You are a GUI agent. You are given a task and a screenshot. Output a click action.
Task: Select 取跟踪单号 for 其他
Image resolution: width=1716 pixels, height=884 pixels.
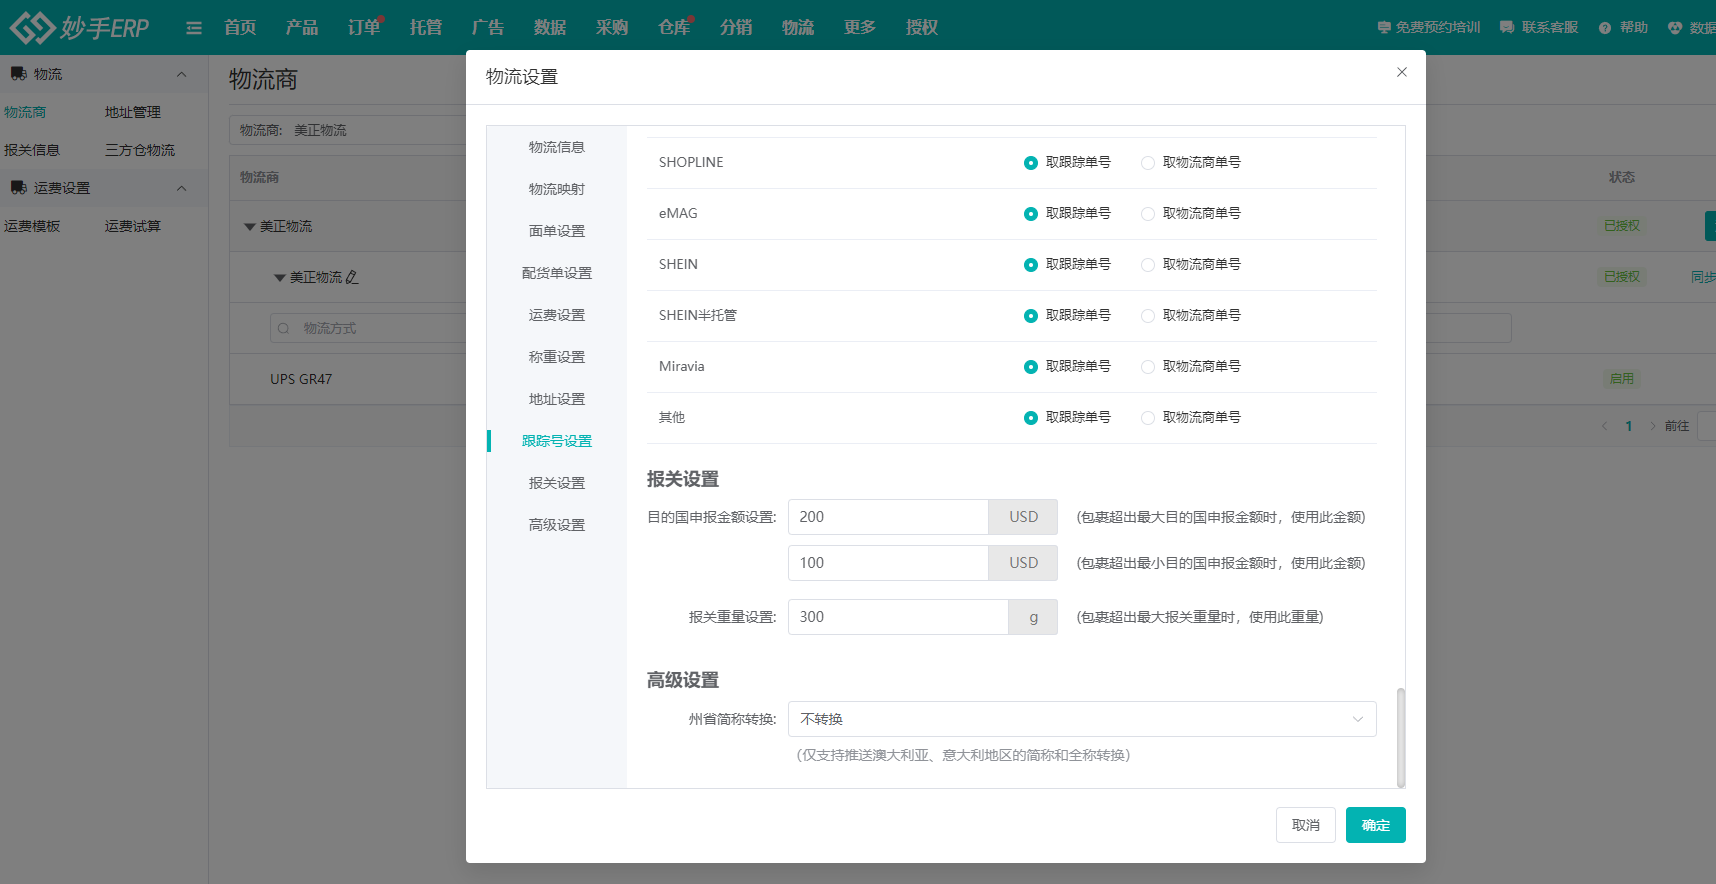pyautogui.click(x=1030, y=418)
